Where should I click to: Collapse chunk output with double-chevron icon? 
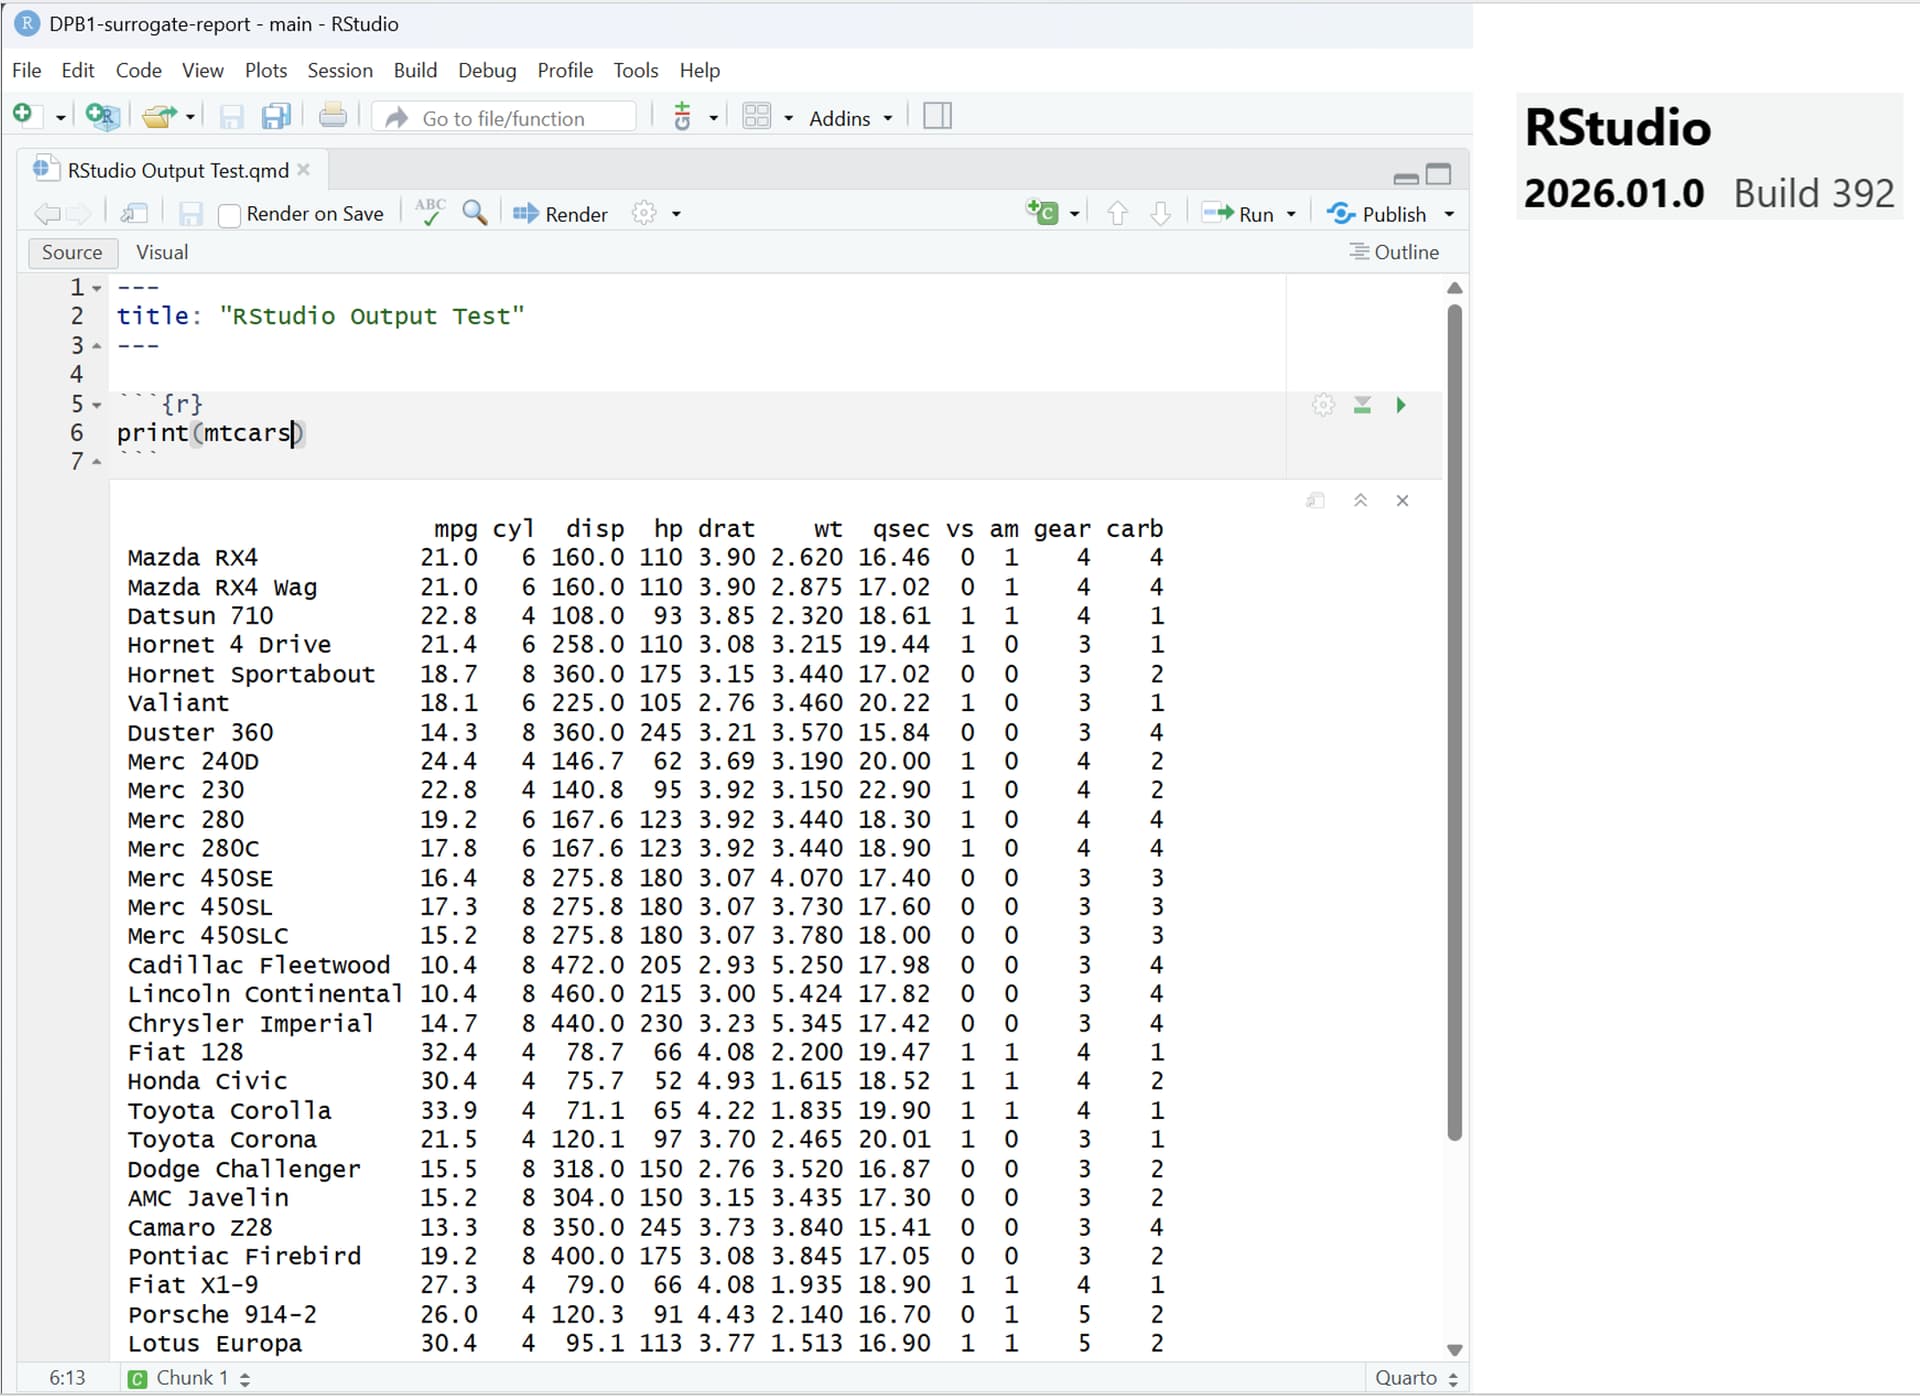(x=1360, y=500)
